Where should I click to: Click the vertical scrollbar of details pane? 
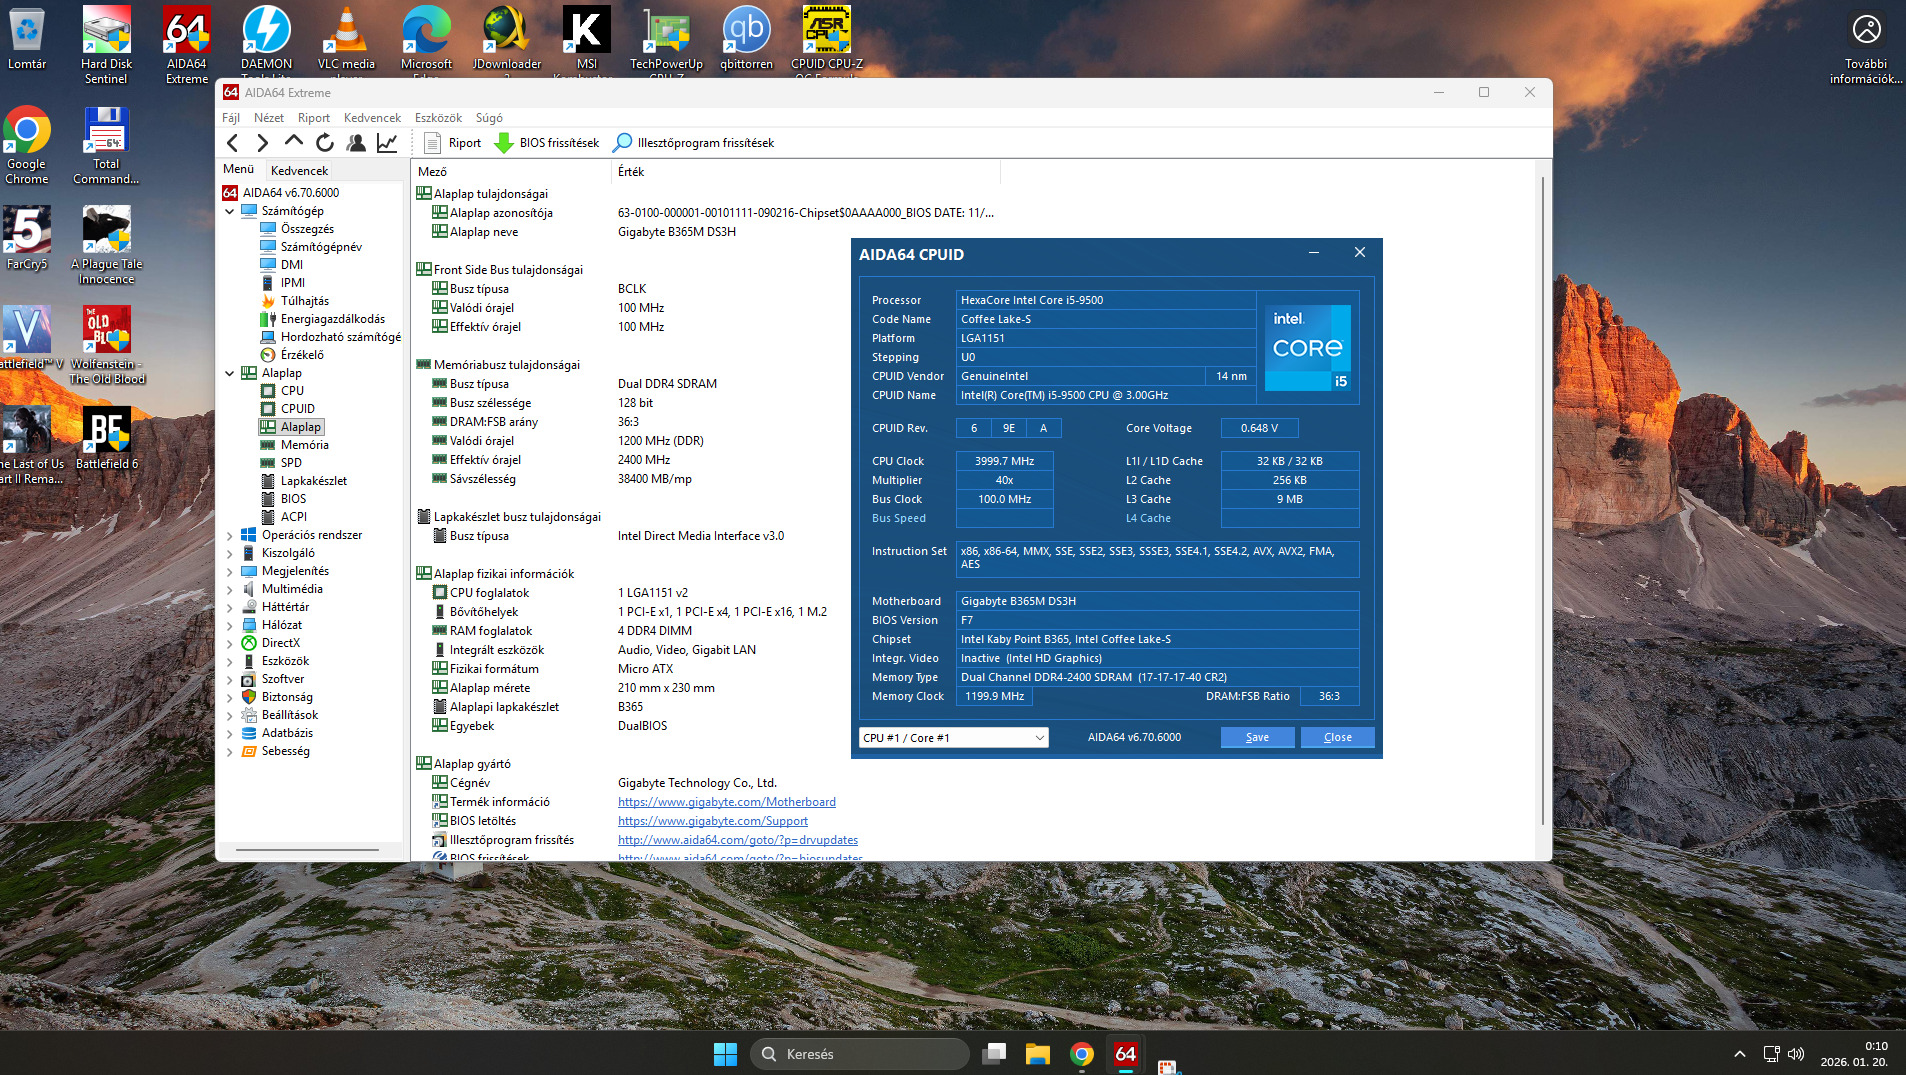point(1543,500)
